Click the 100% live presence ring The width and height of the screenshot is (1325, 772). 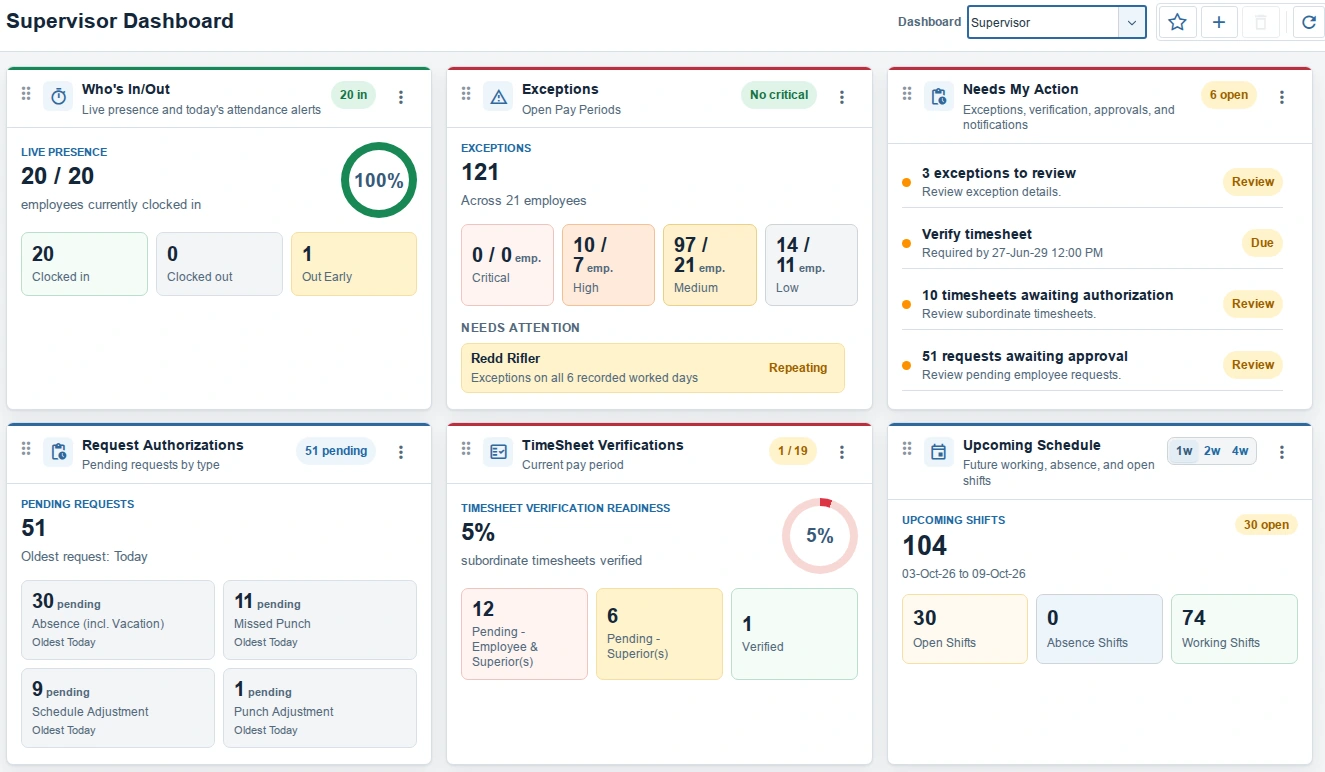[379, 181]
